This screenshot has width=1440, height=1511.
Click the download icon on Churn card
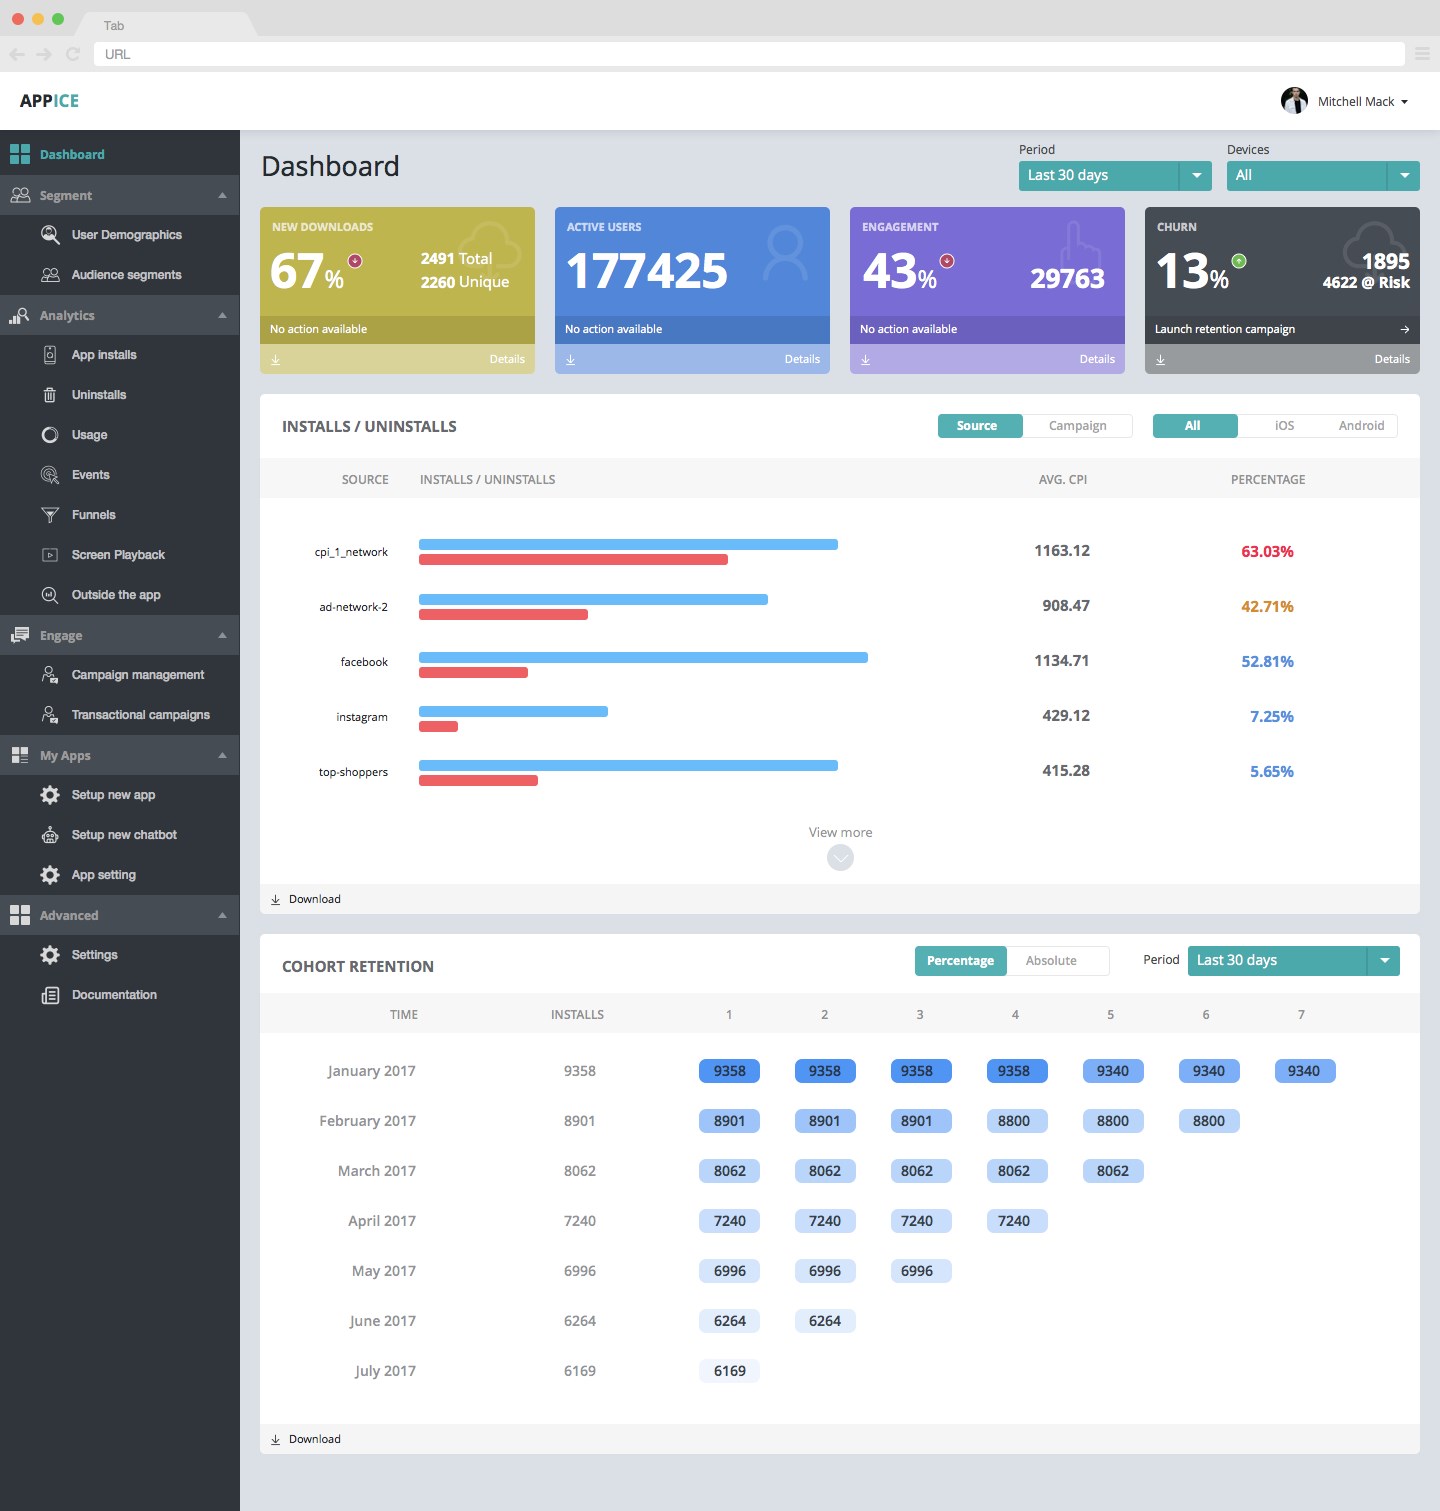1161,360
